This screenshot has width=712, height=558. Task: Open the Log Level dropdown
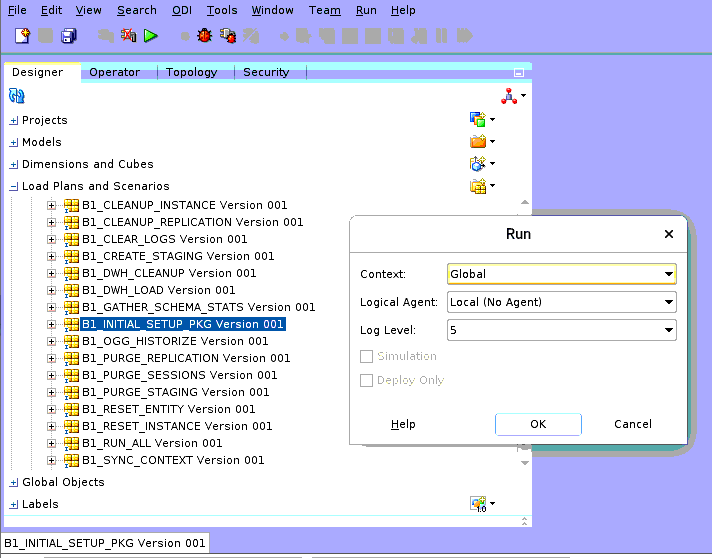562,330
